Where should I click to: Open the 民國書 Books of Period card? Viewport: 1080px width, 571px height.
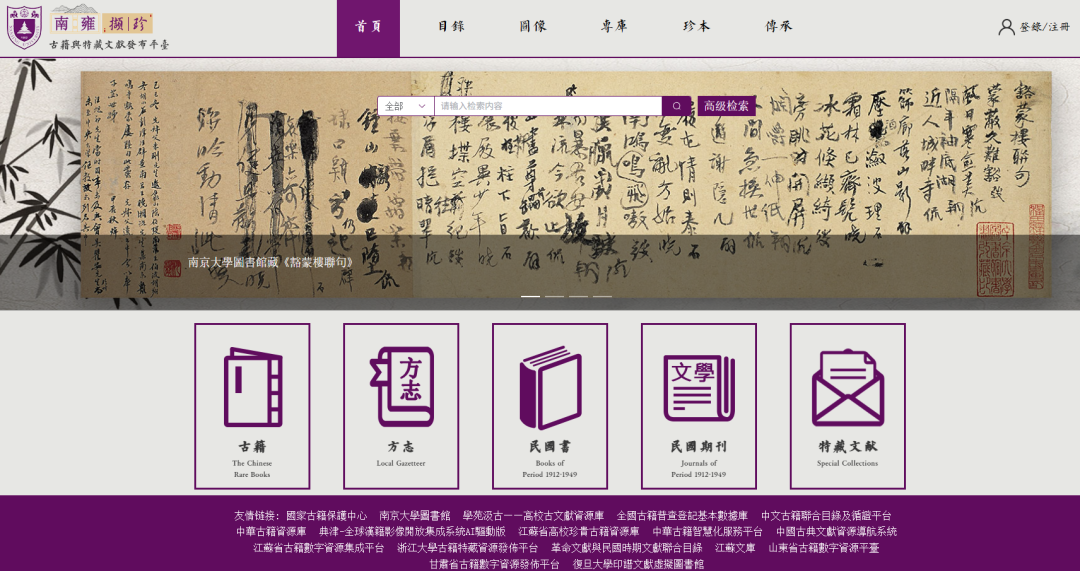550,406
